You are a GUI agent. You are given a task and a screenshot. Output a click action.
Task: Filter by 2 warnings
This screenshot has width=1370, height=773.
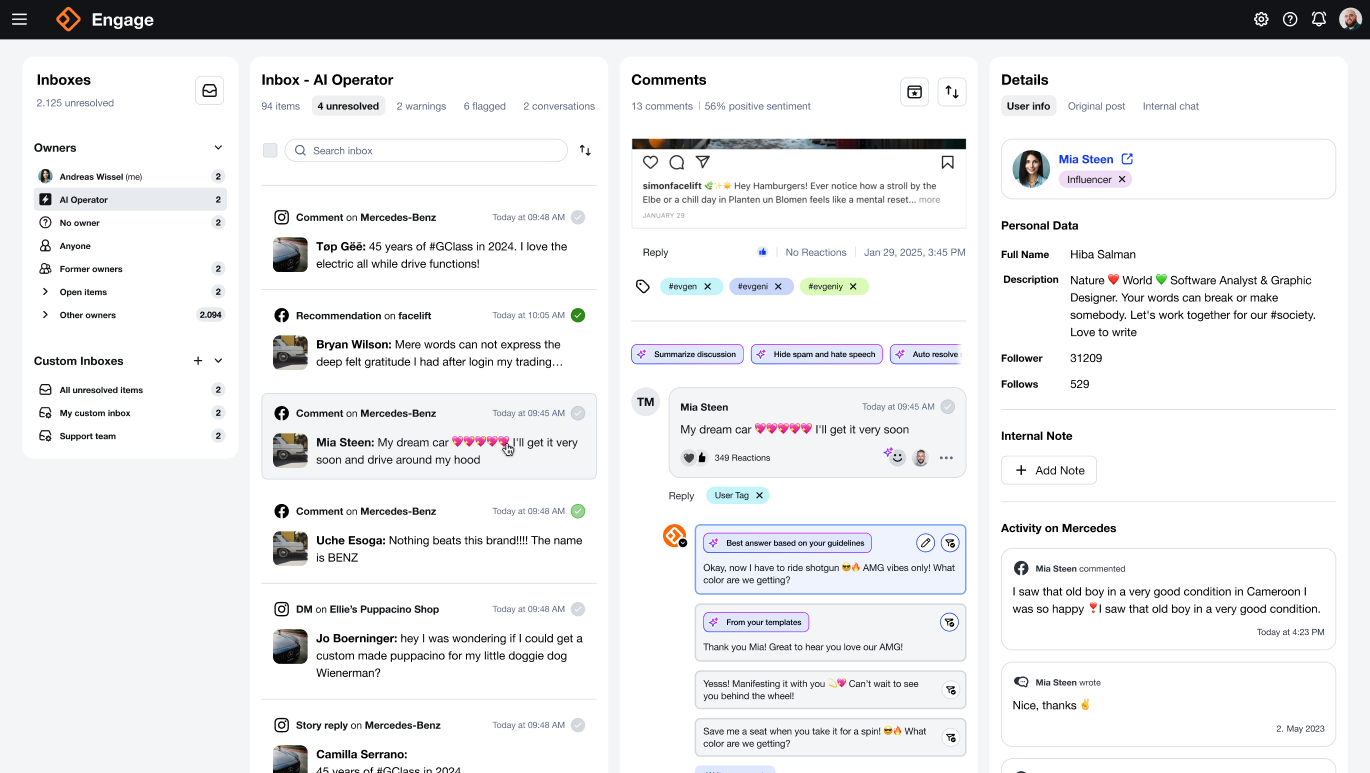[x=421, y=106]
